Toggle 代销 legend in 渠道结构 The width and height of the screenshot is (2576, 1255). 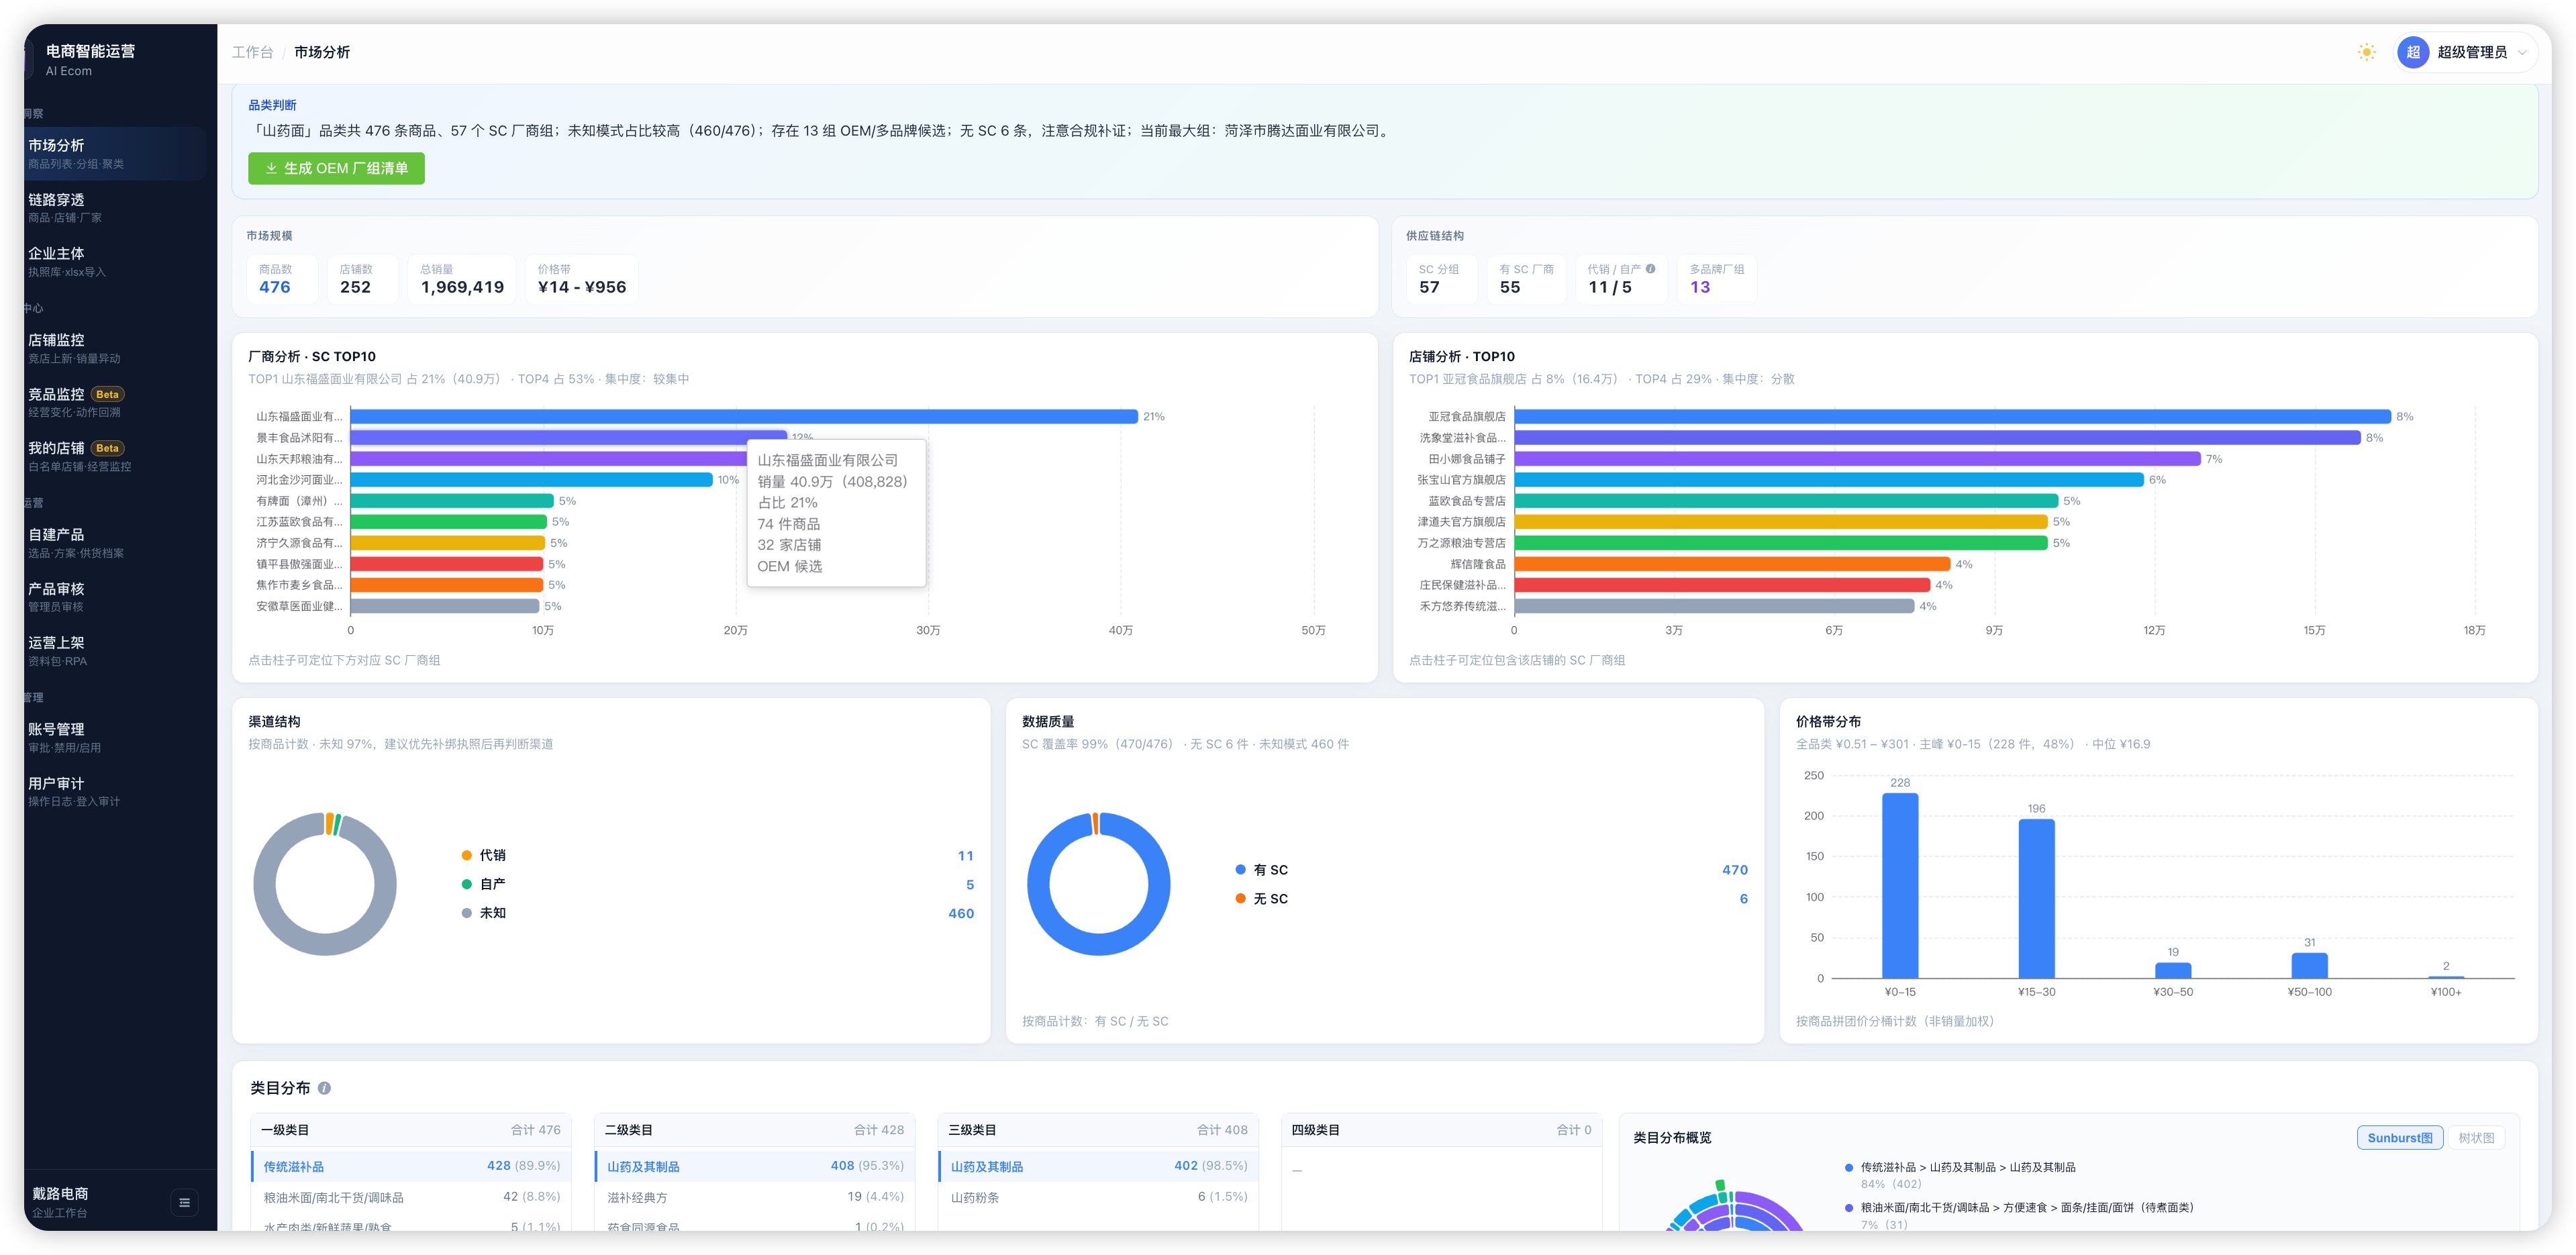[x=484, y=855]
